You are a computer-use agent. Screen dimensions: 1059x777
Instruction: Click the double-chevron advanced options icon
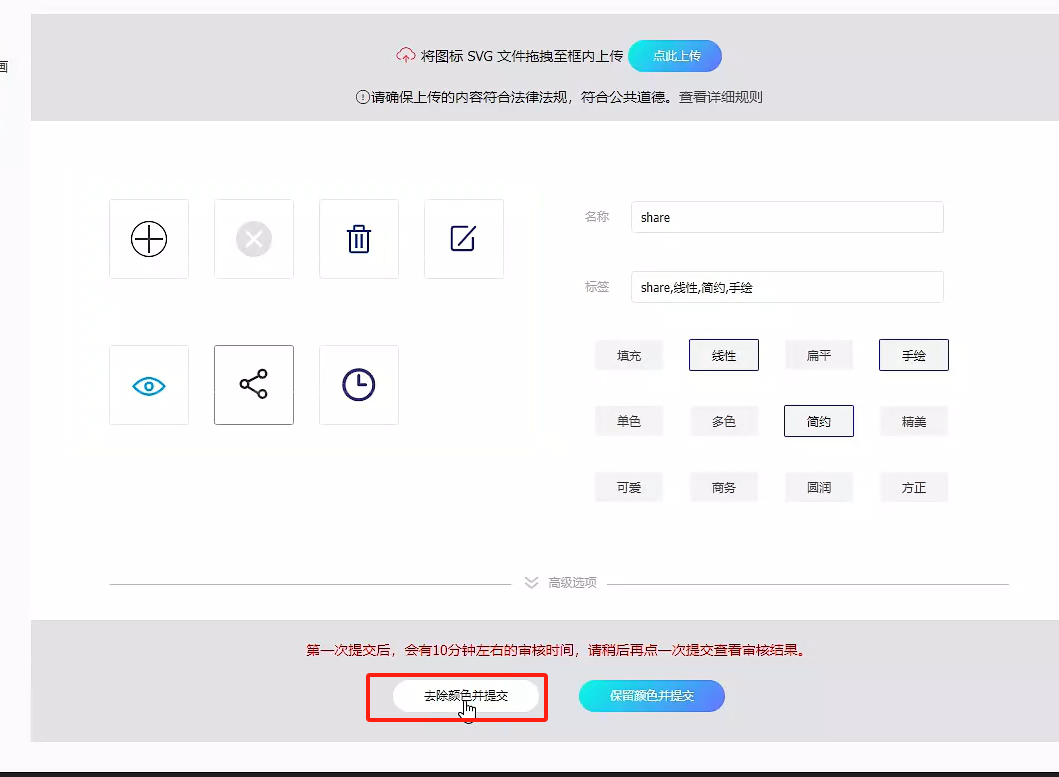point(532,582)
